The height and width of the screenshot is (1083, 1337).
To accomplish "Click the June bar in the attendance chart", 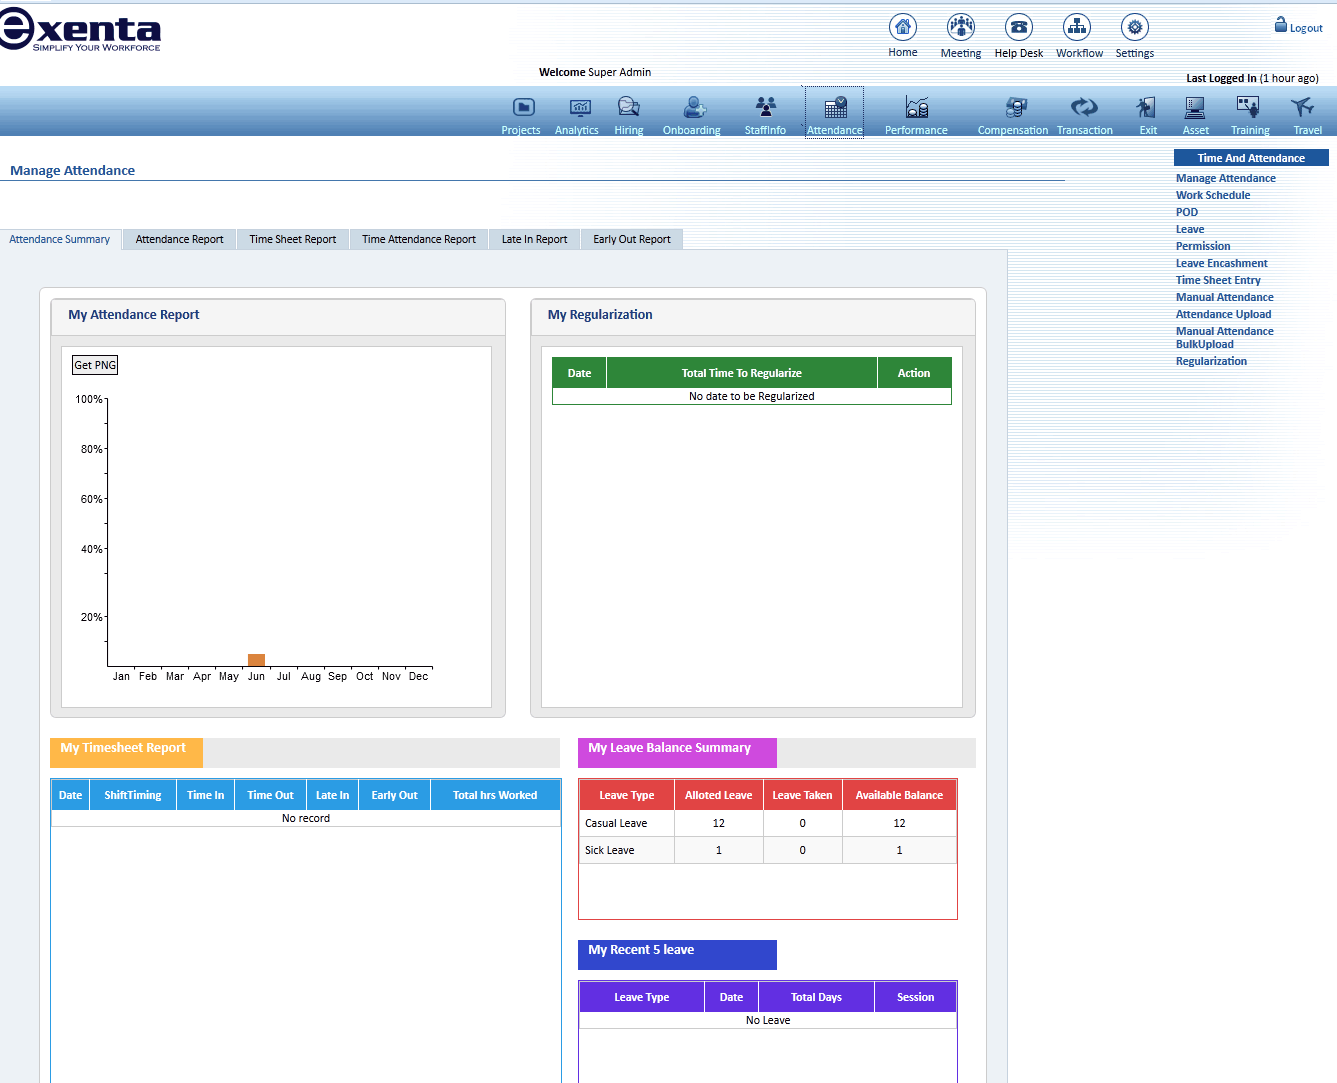I will point(256,660).
